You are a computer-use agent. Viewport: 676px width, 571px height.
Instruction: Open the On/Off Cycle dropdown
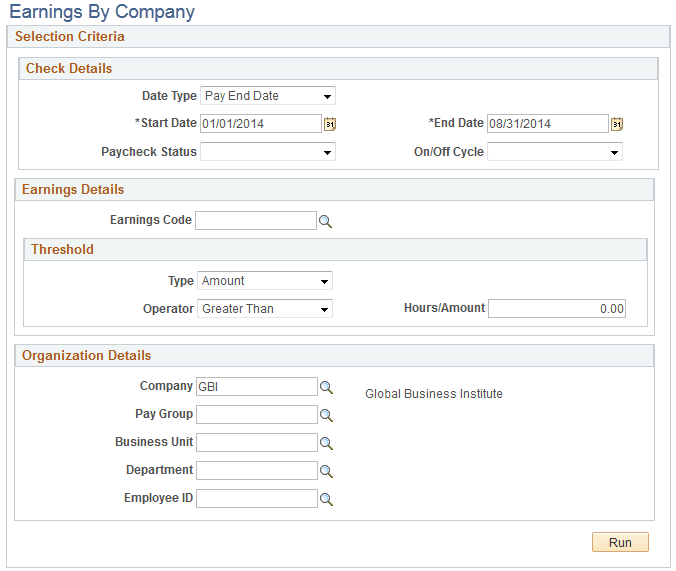(554, 152)
